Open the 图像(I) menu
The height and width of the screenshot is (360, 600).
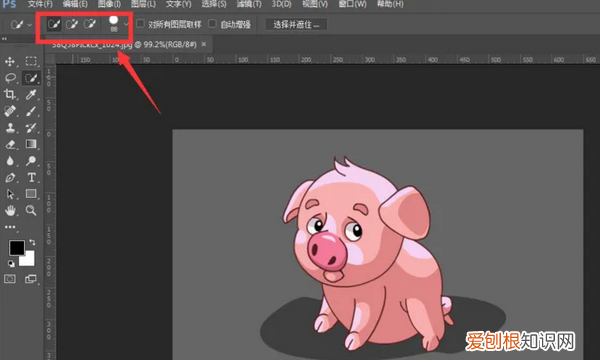pyautogui.click(x=109, y=4)
